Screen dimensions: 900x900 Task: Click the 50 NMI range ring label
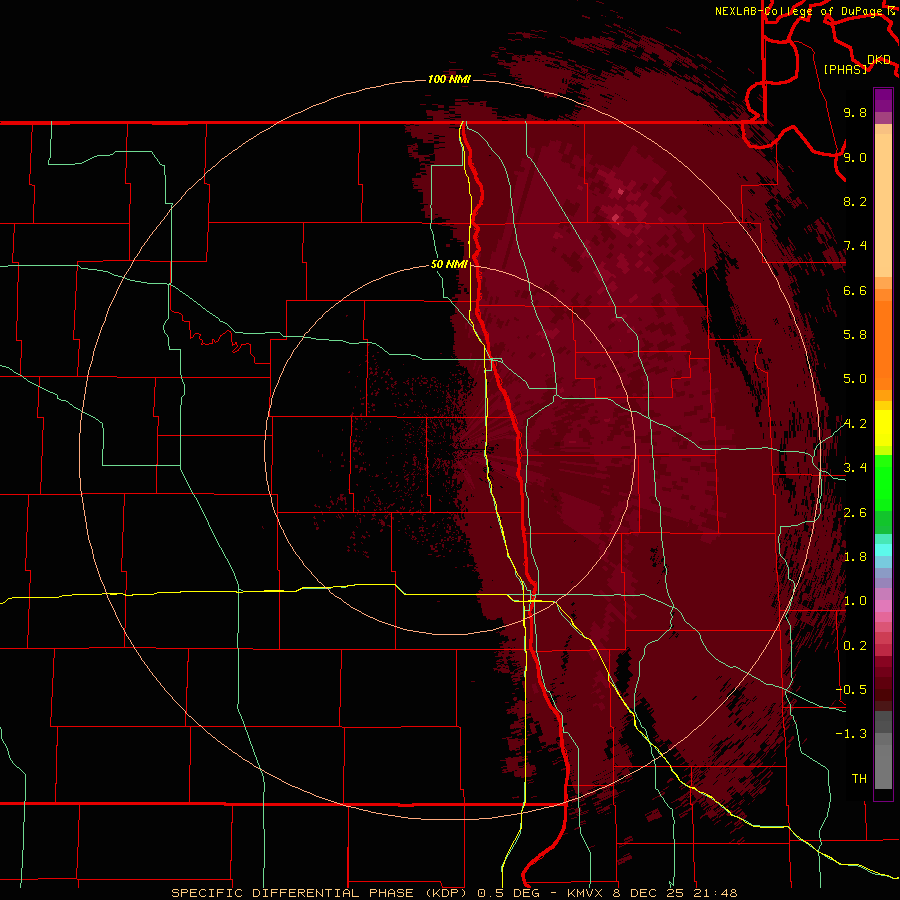point(449,265)
